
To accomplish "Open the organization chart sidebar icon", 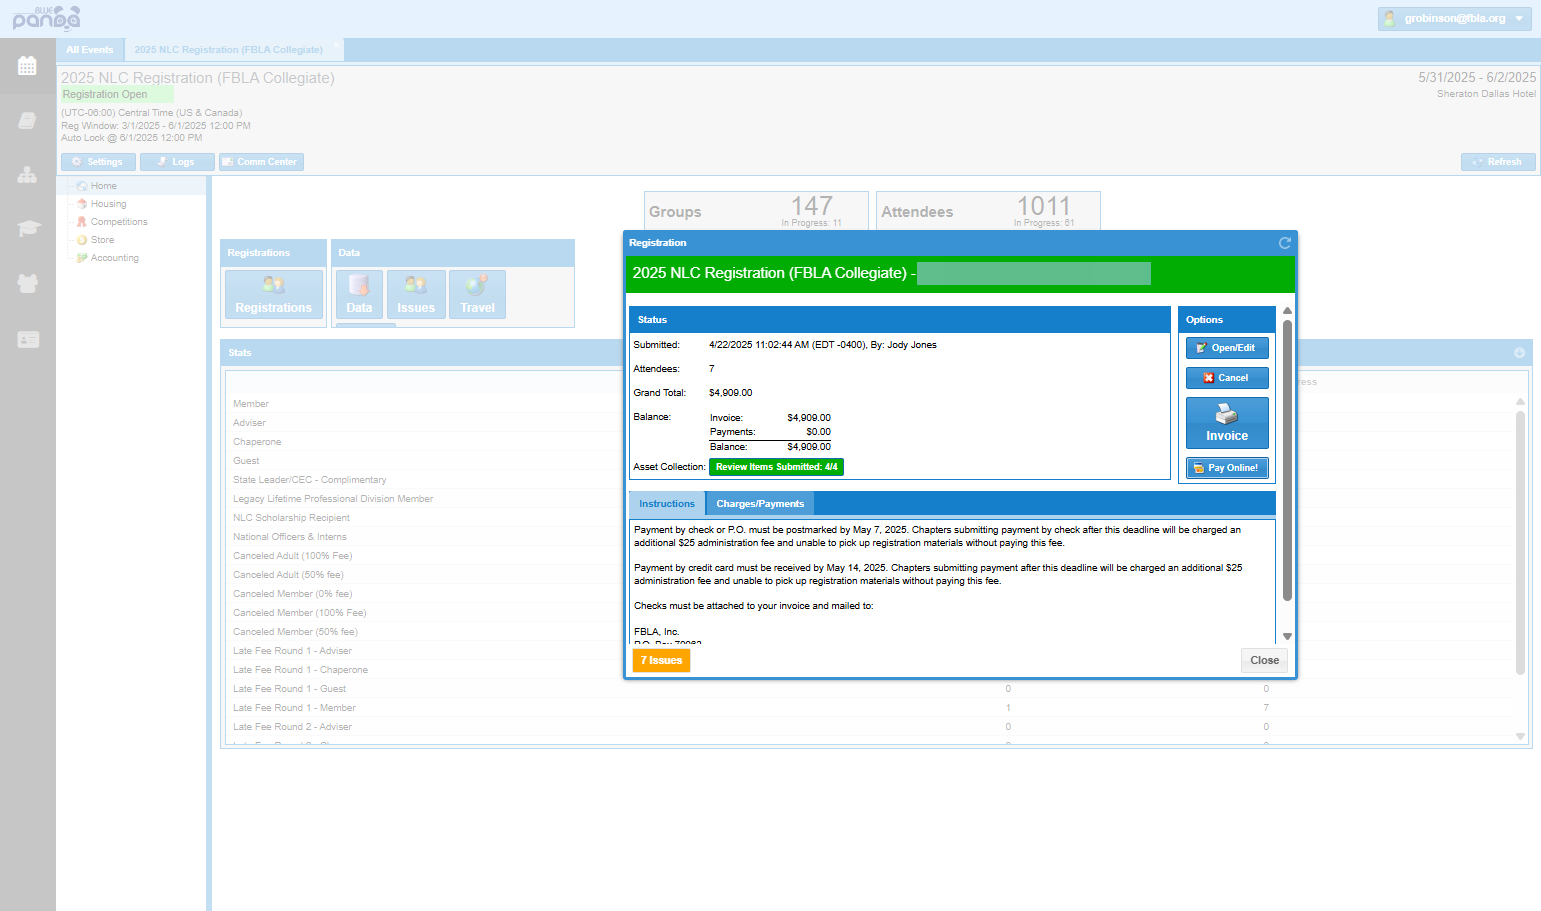I will pyautogui.click(x=27, y=175).
